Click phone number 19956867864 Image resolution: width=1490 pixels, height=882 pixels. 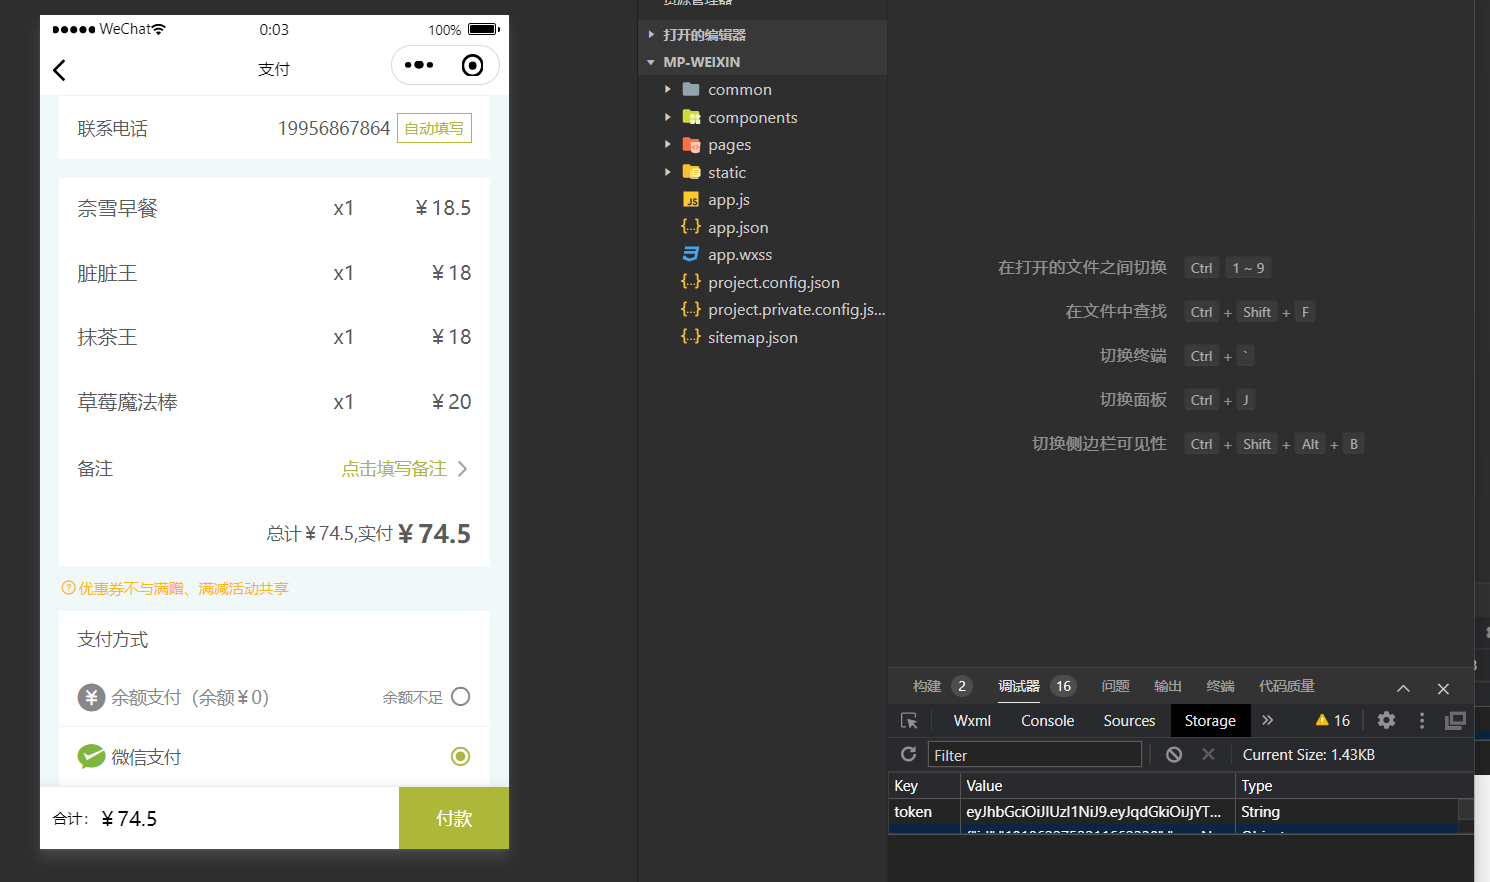334,128
